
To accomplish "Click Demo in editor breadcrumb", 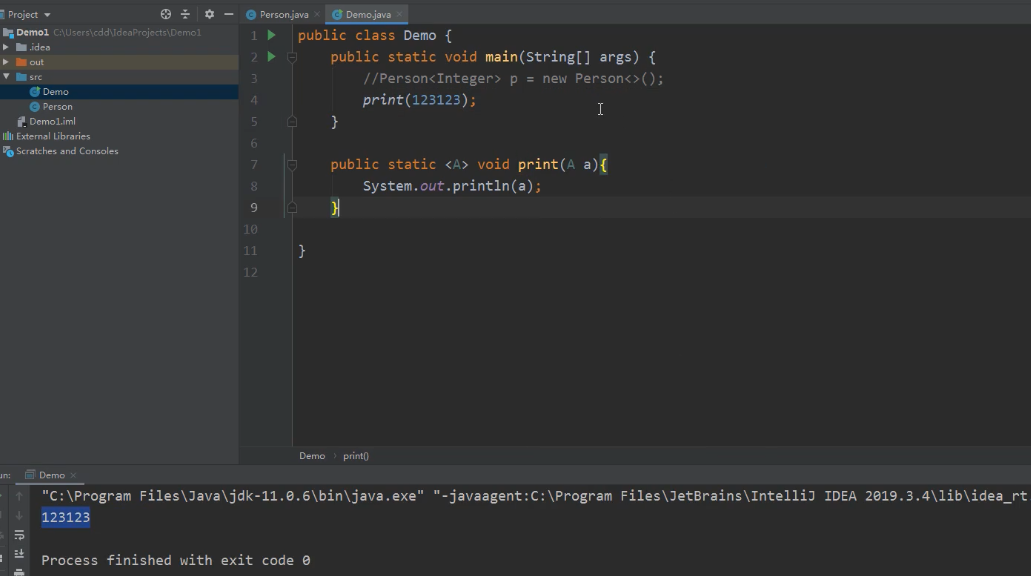I will [312, 456].
